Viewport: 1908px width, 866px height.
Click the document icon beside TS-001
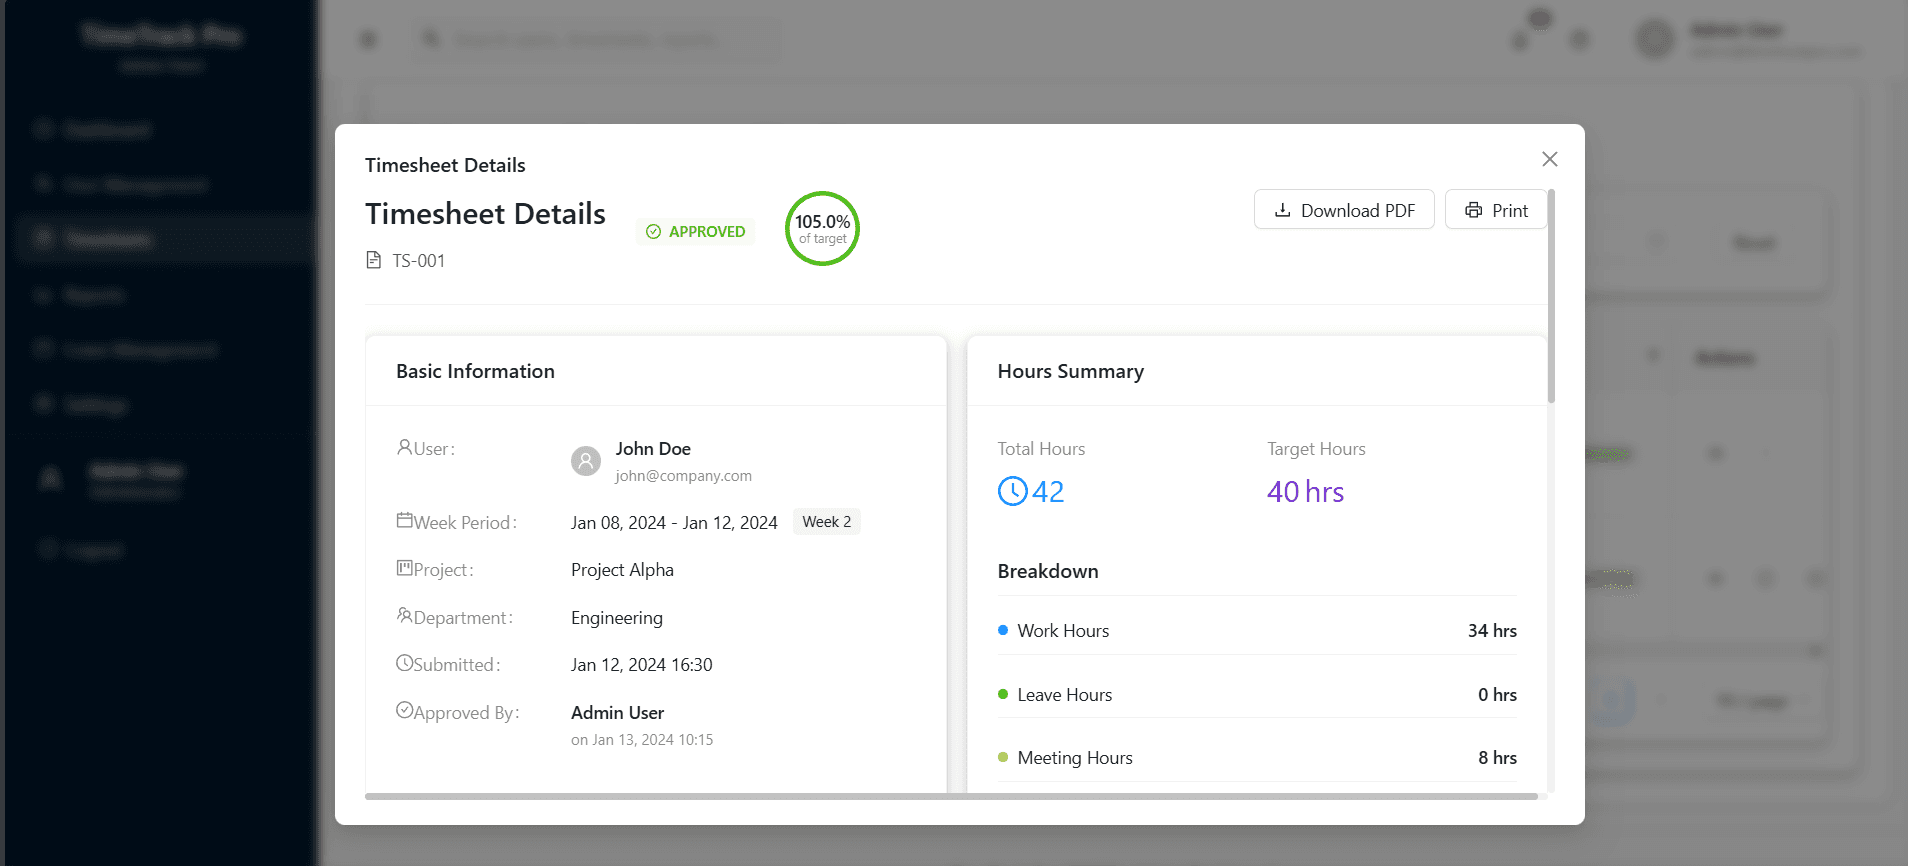point(374,260)
